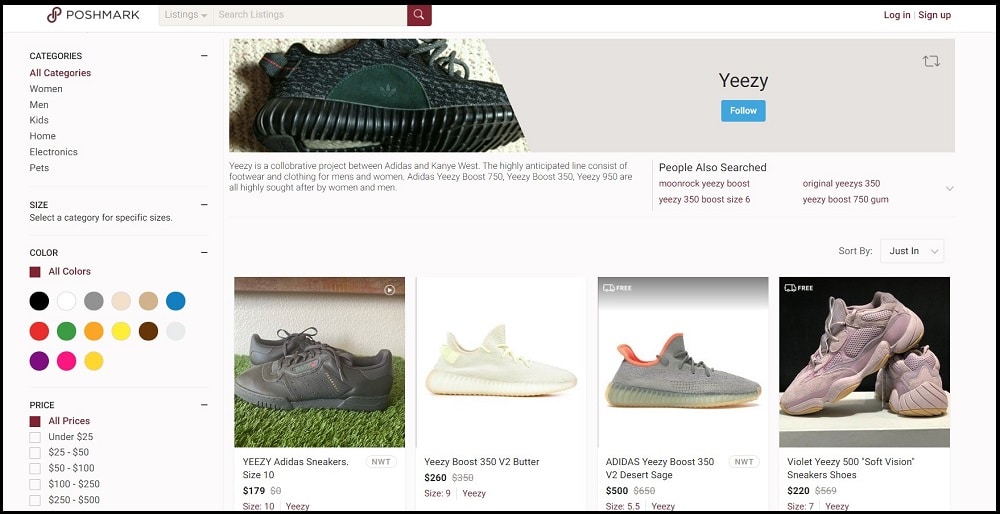Select the Electronics category
The height and width of the screenshot is (514, 1000).
[54, 152]
